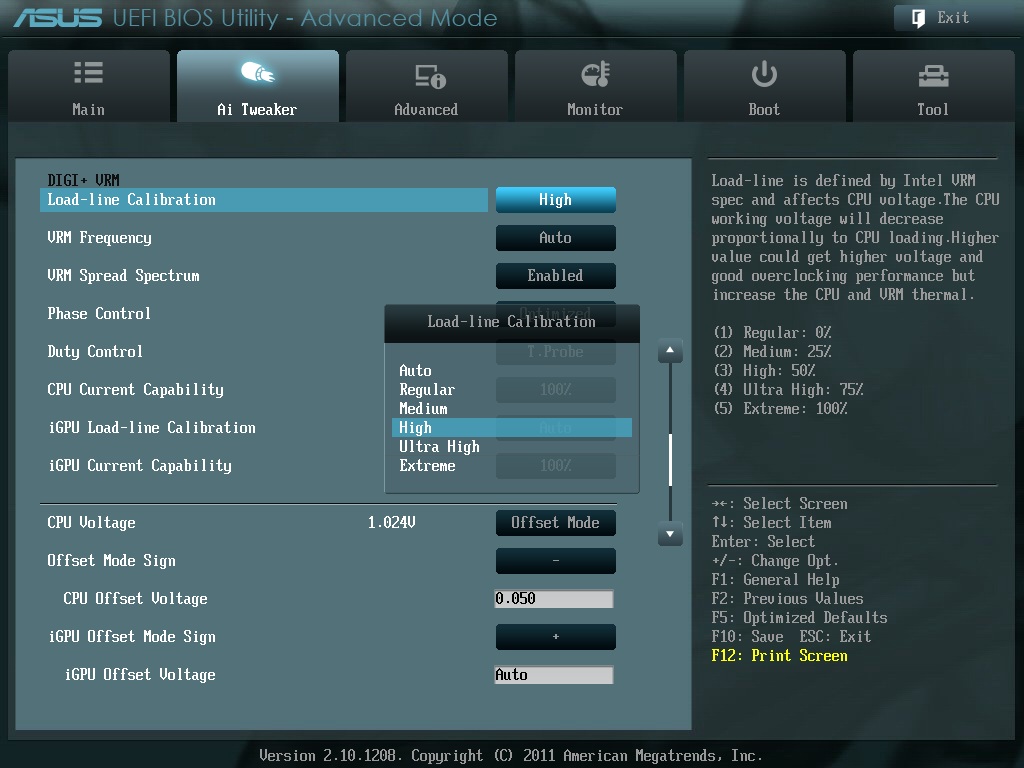Click the Main tab list icon
This screenshot has height=768, width=1024.
[88, 72]
